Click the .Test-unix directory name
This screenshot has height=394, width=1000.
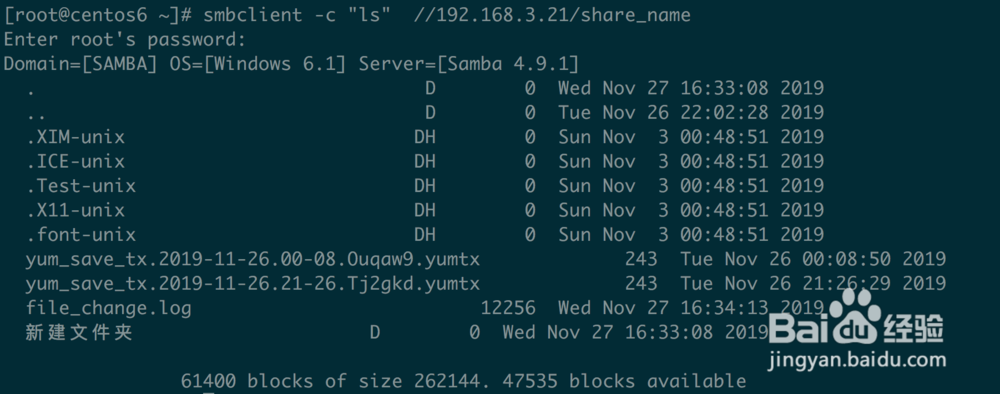click(81, 186)
